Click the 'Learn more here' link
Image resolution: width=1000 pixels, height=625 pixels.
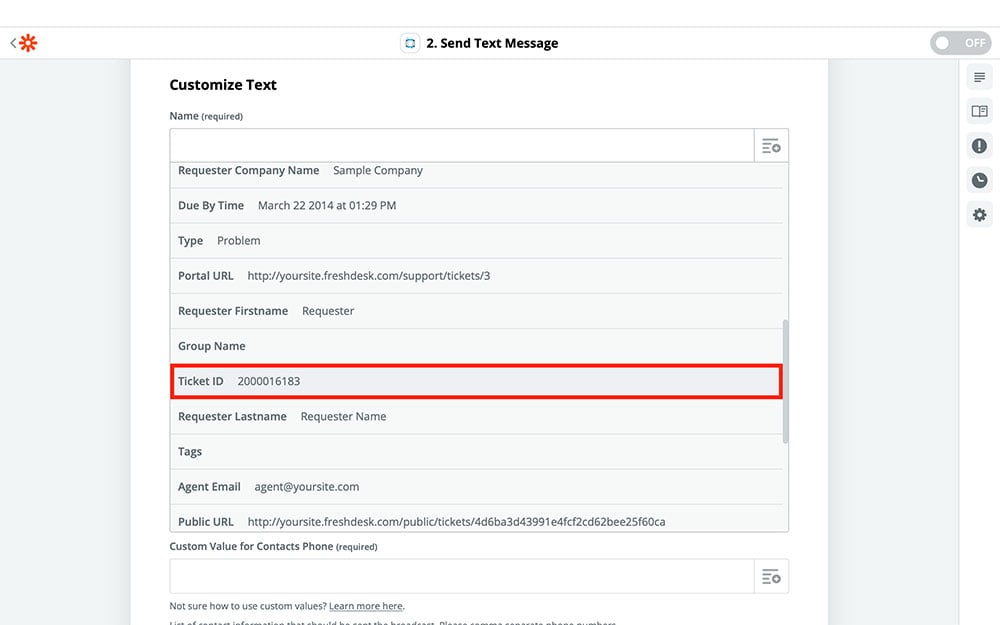point(366,606)
